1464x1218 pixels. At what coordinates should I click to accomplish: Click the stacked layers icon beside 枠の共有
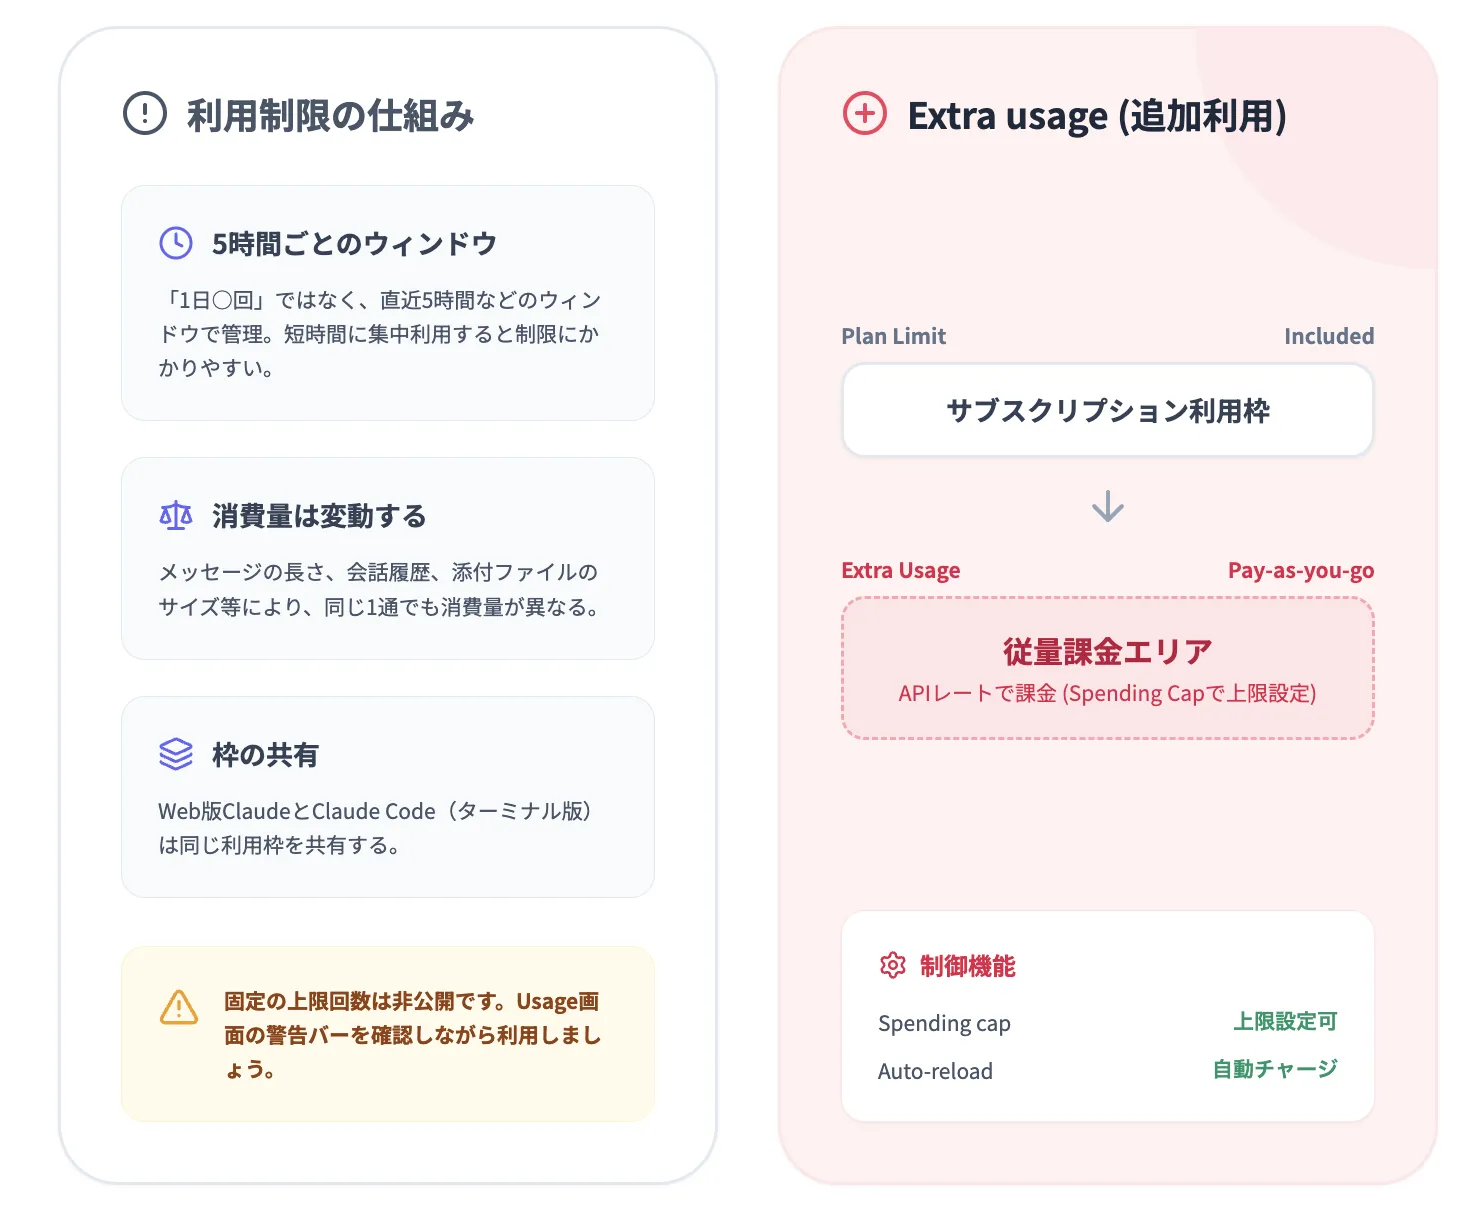tap(175, 754)
